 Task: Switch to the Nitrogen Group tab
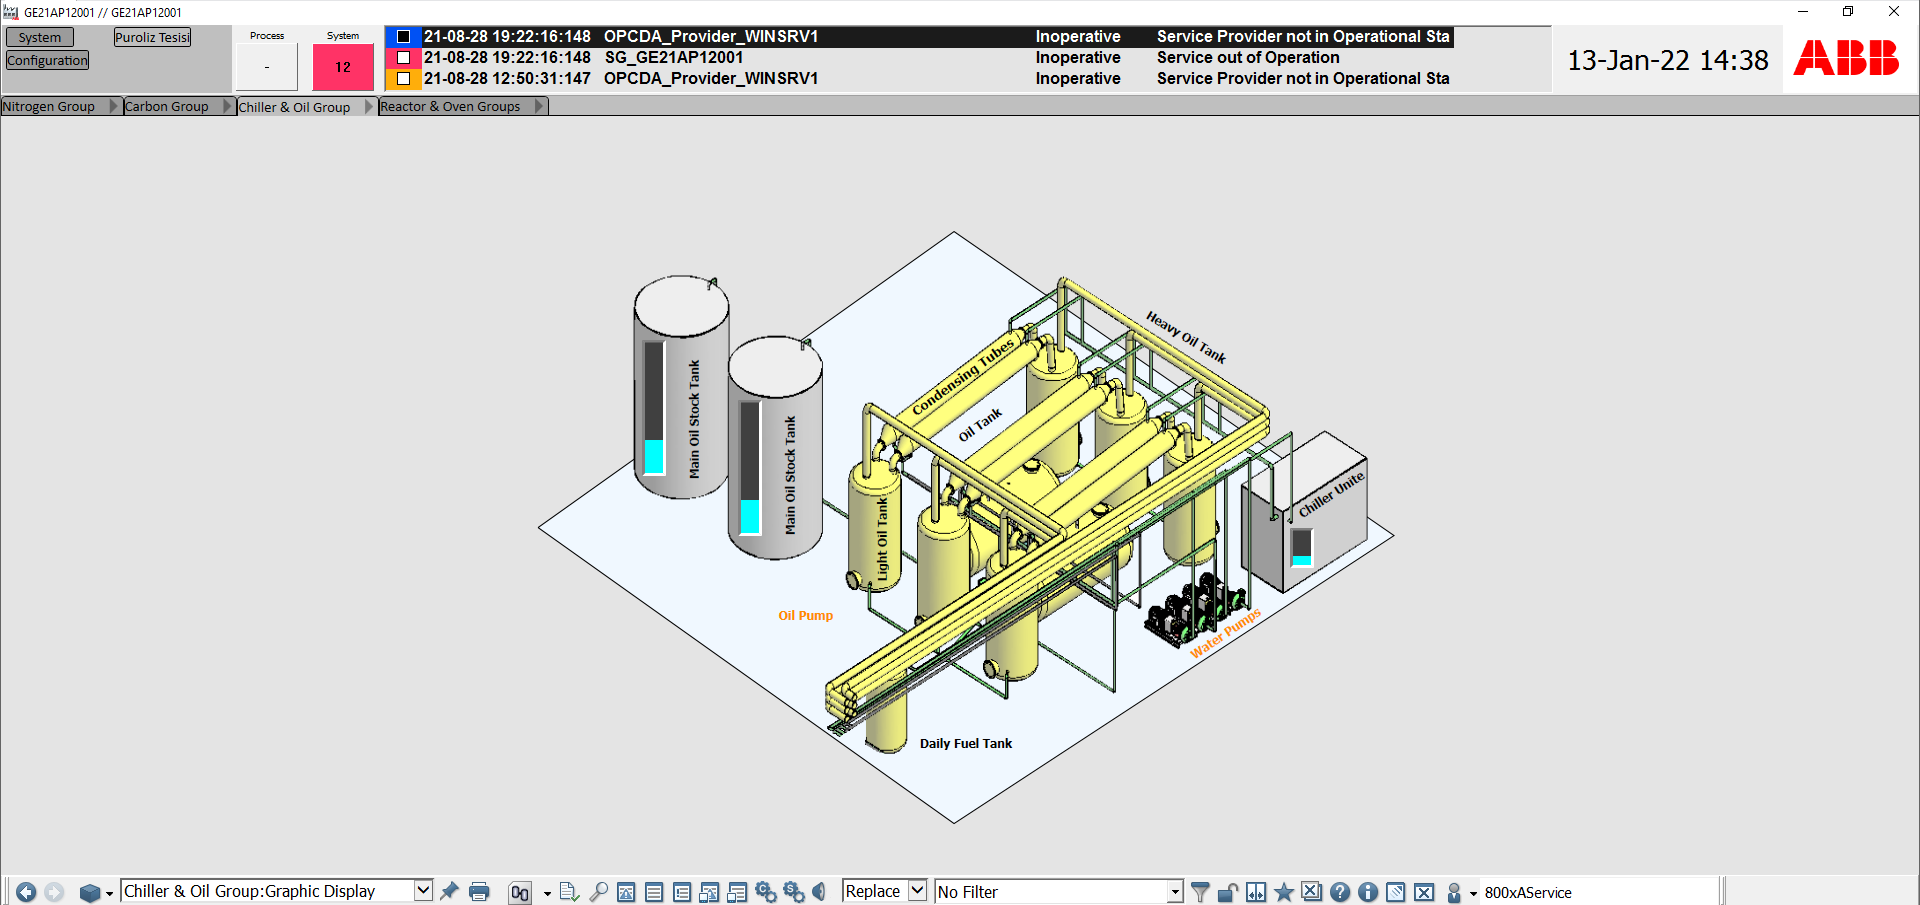pos(49,106)
